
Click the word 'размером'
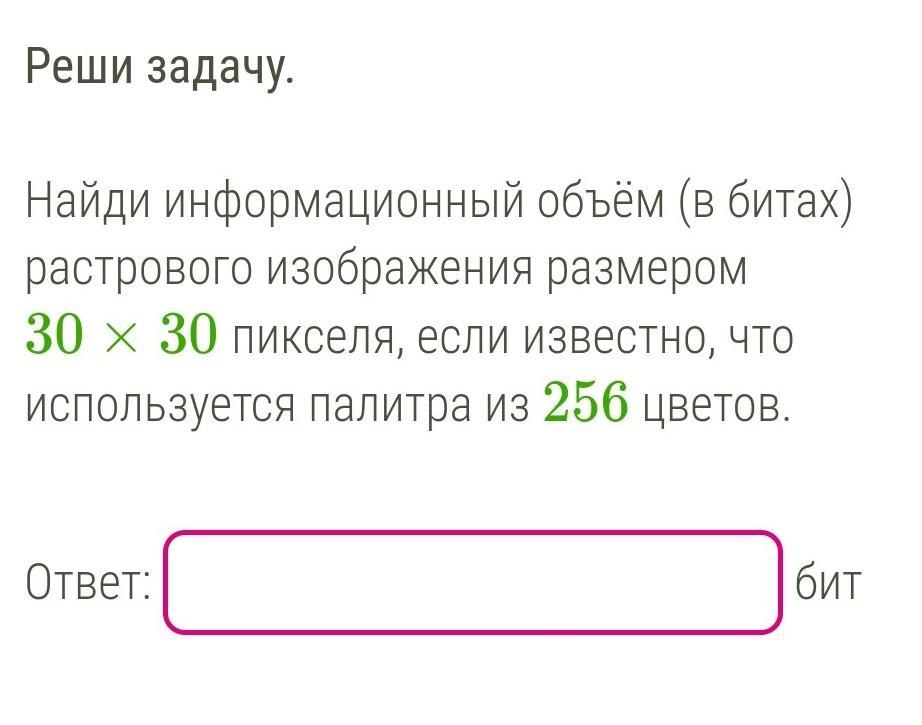point(648,270)
